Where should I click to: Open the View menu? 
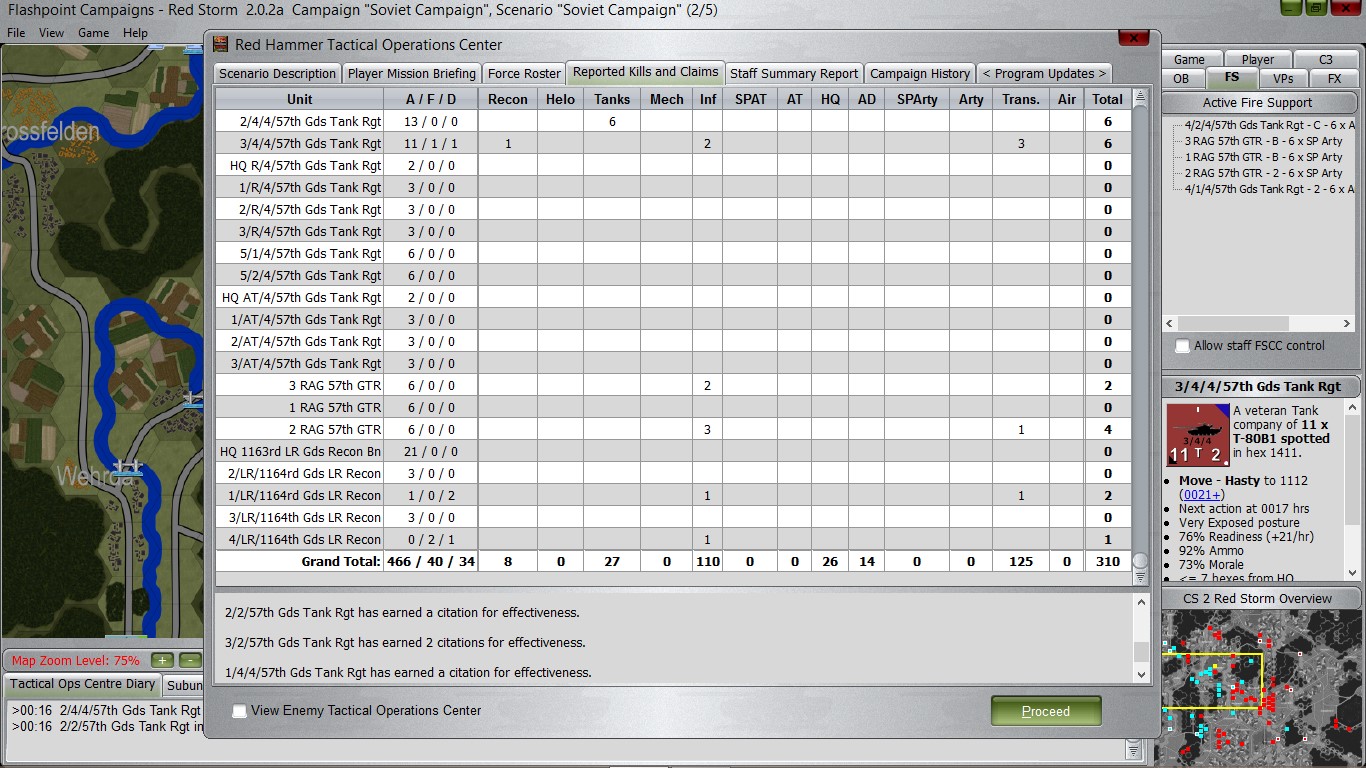51,33
